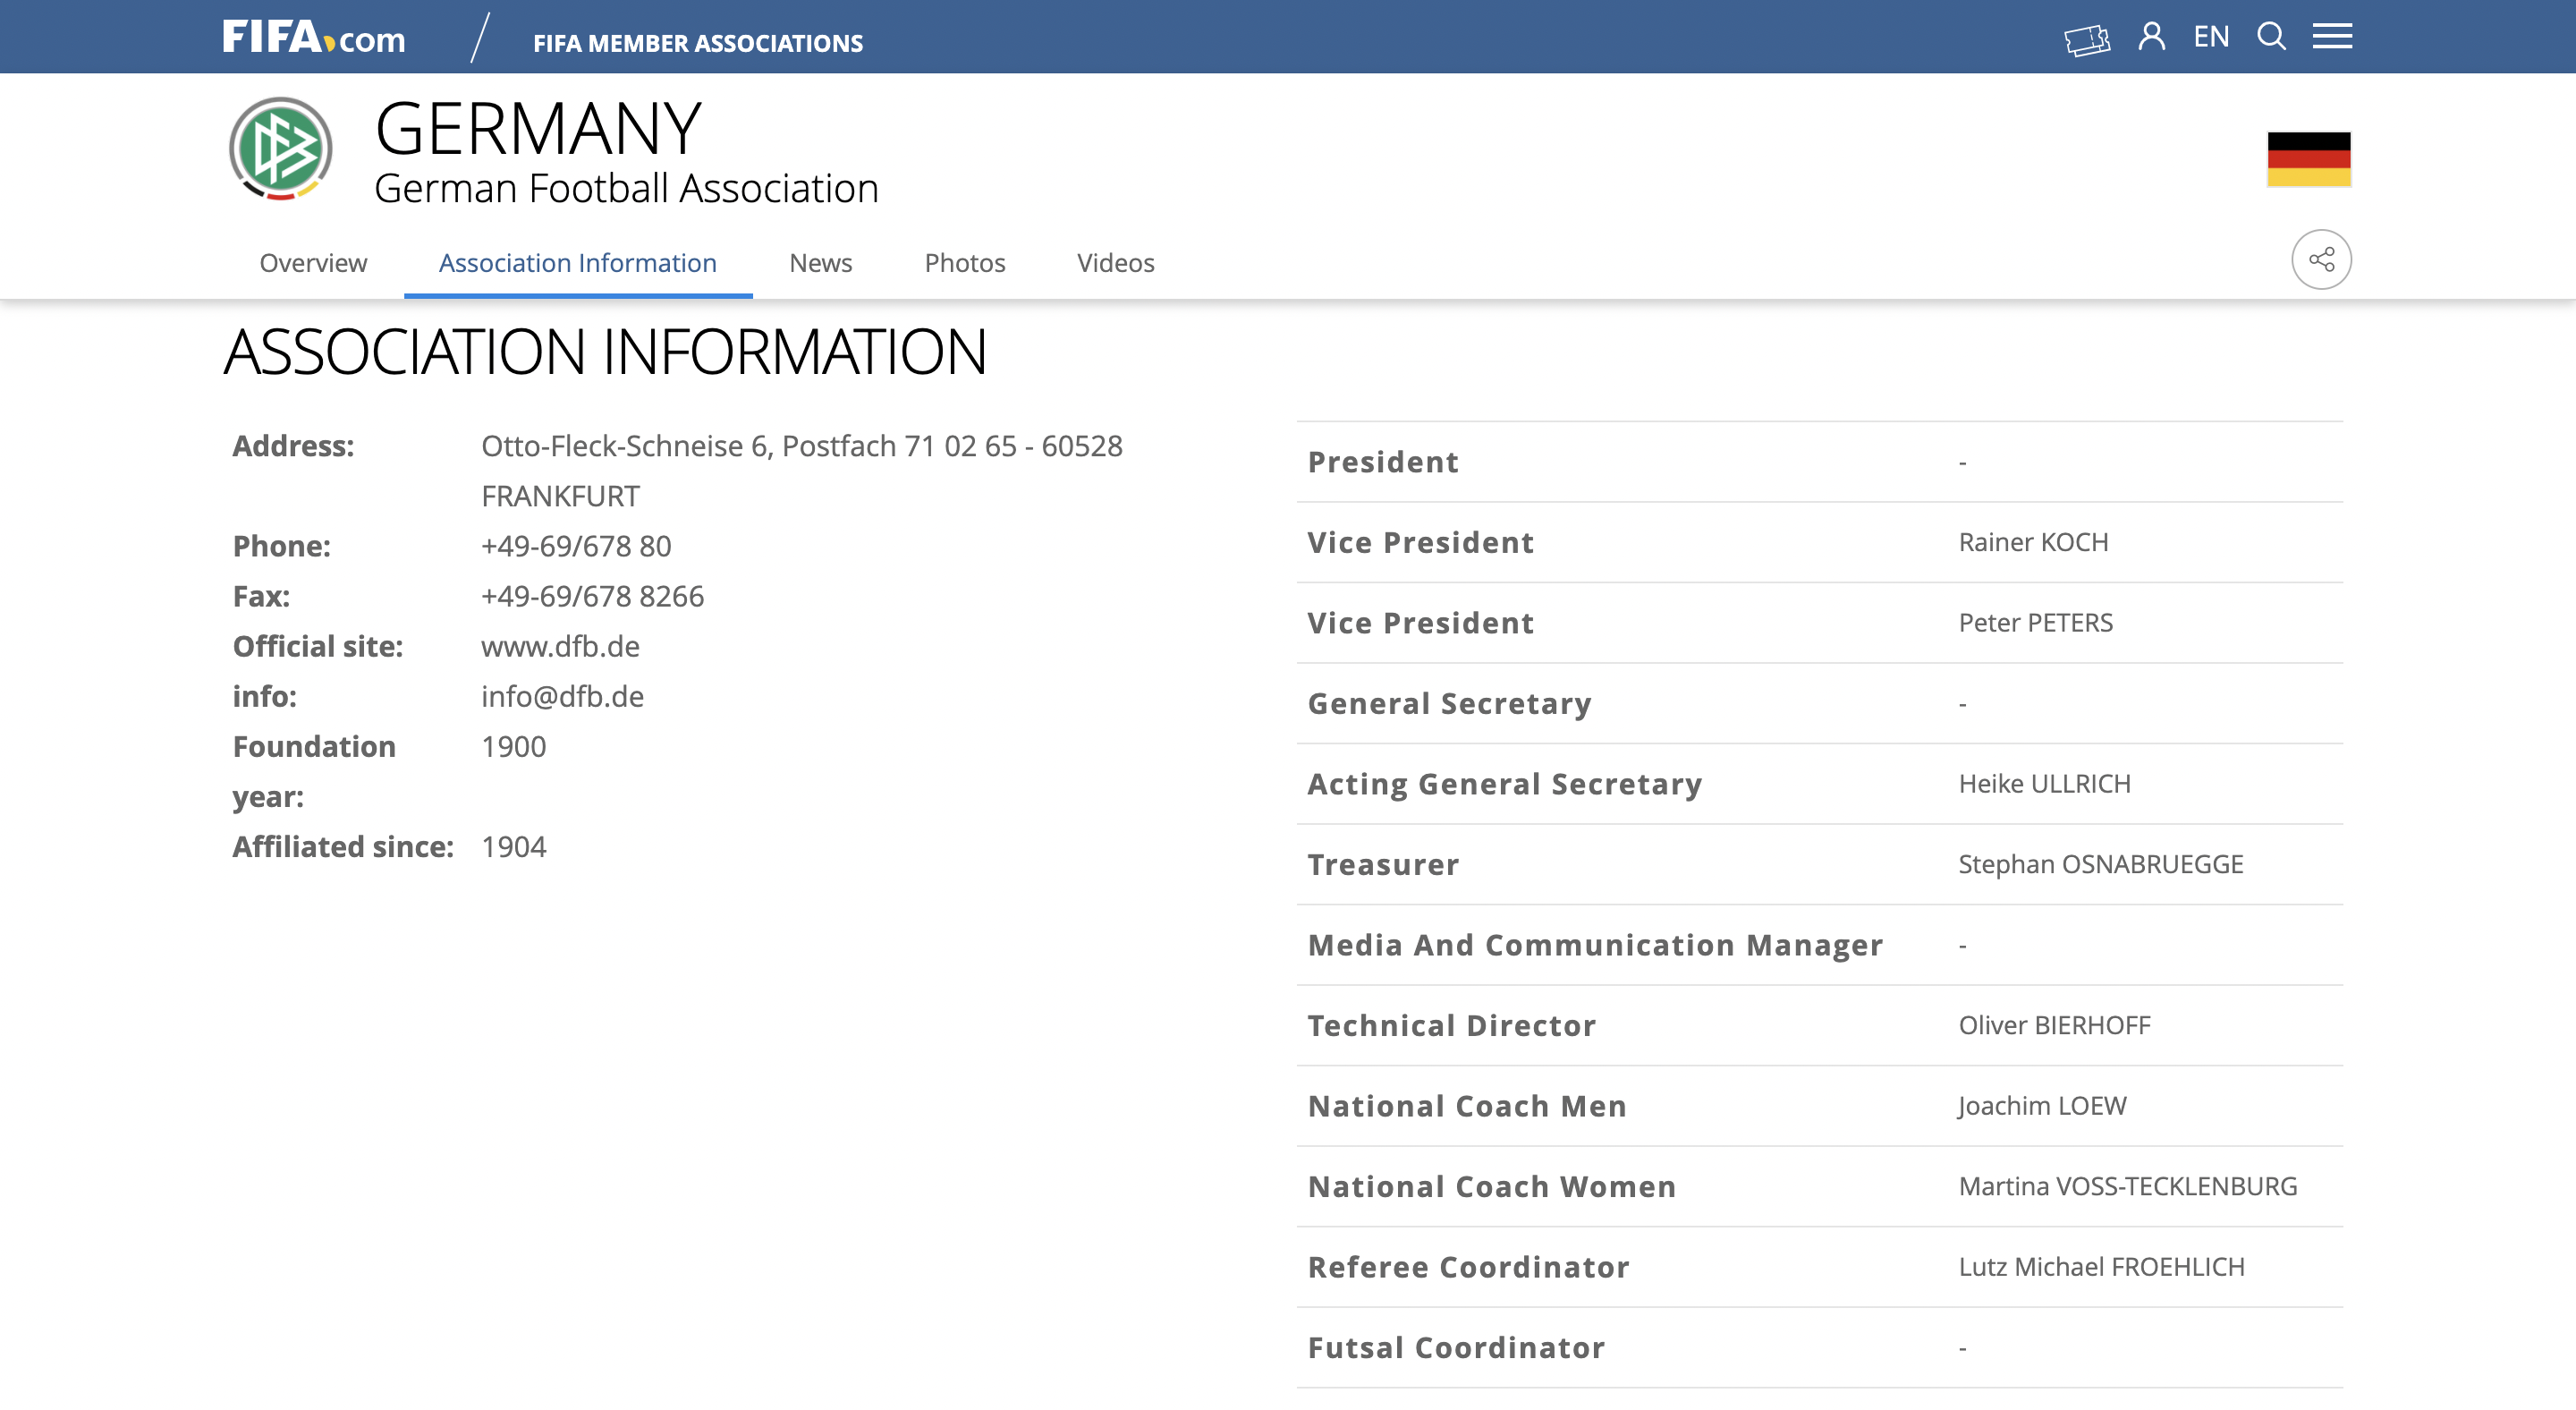The height and width of the screenshot is (1410, 2576).
Task: Click the share icon button
Action: (x=2321, y=260)
